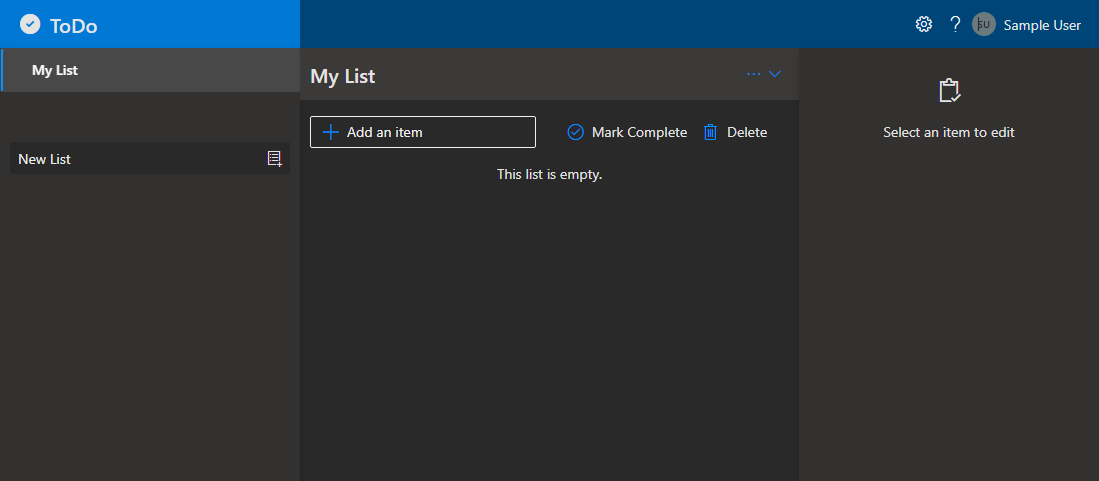The image size is (1099, 481).
Task: Click the new list icon beside New List
Action: tap(275, 159)
